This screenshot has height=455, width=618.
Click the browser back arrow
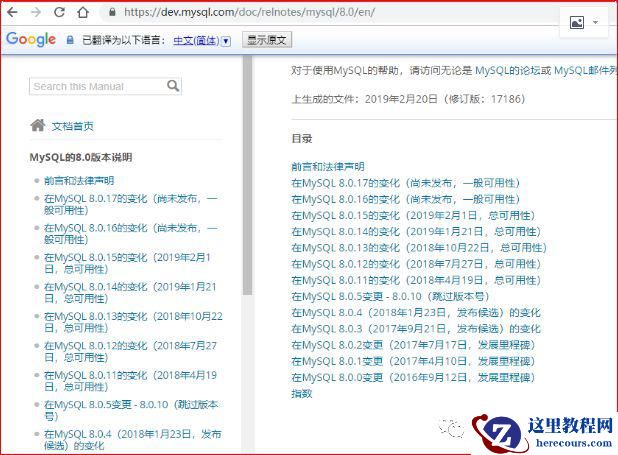[12, 12]
